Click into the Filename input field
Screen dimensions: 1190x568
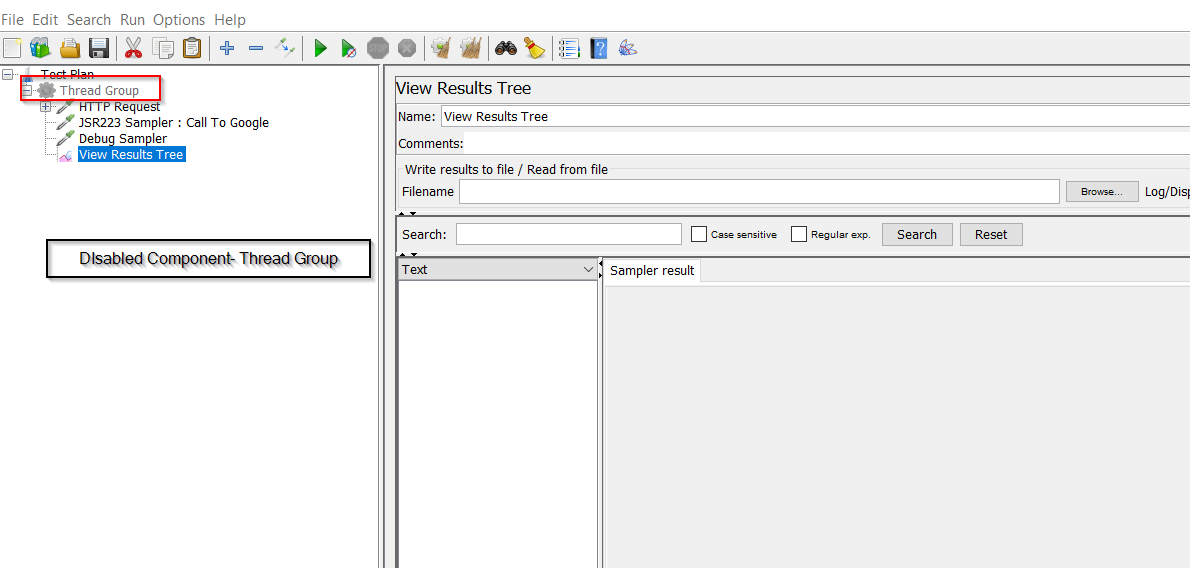(x=759, y=191)
